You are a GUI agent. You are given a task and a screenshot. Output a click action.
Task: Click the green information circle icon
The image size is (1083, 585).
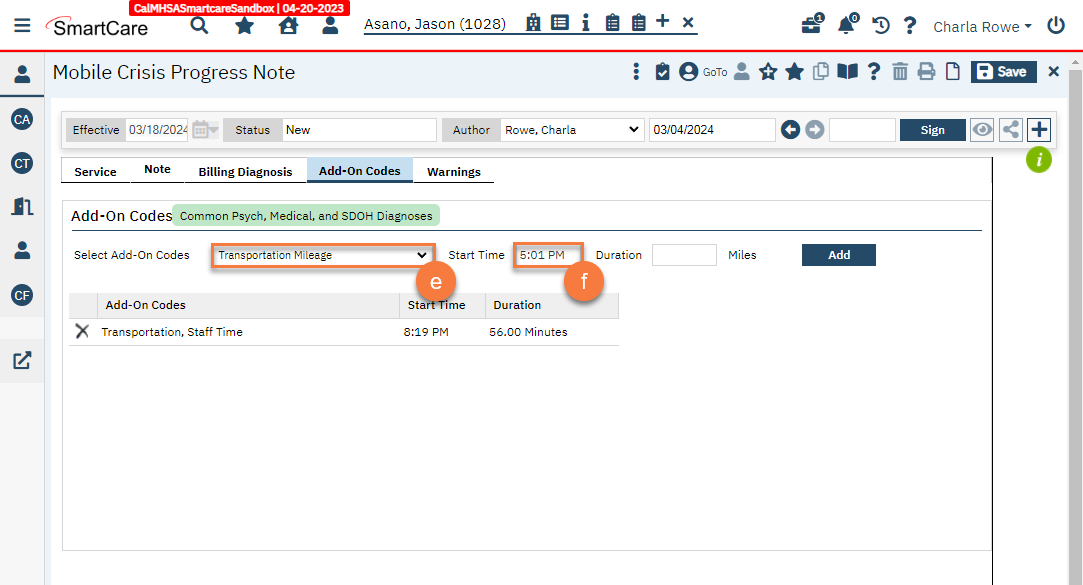coord(1038,160)
